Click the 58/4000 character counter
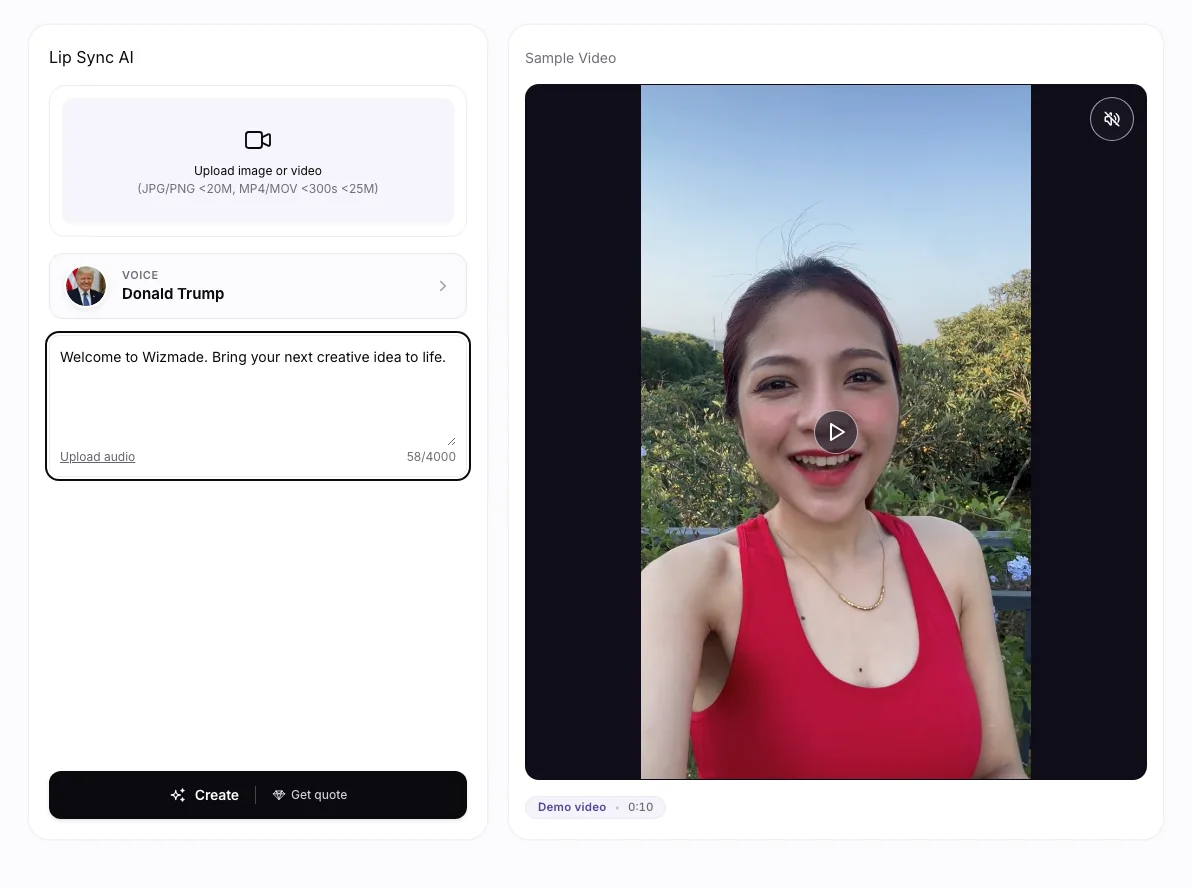Screen dimensions: 1192x888 click(x=431, y=456)
